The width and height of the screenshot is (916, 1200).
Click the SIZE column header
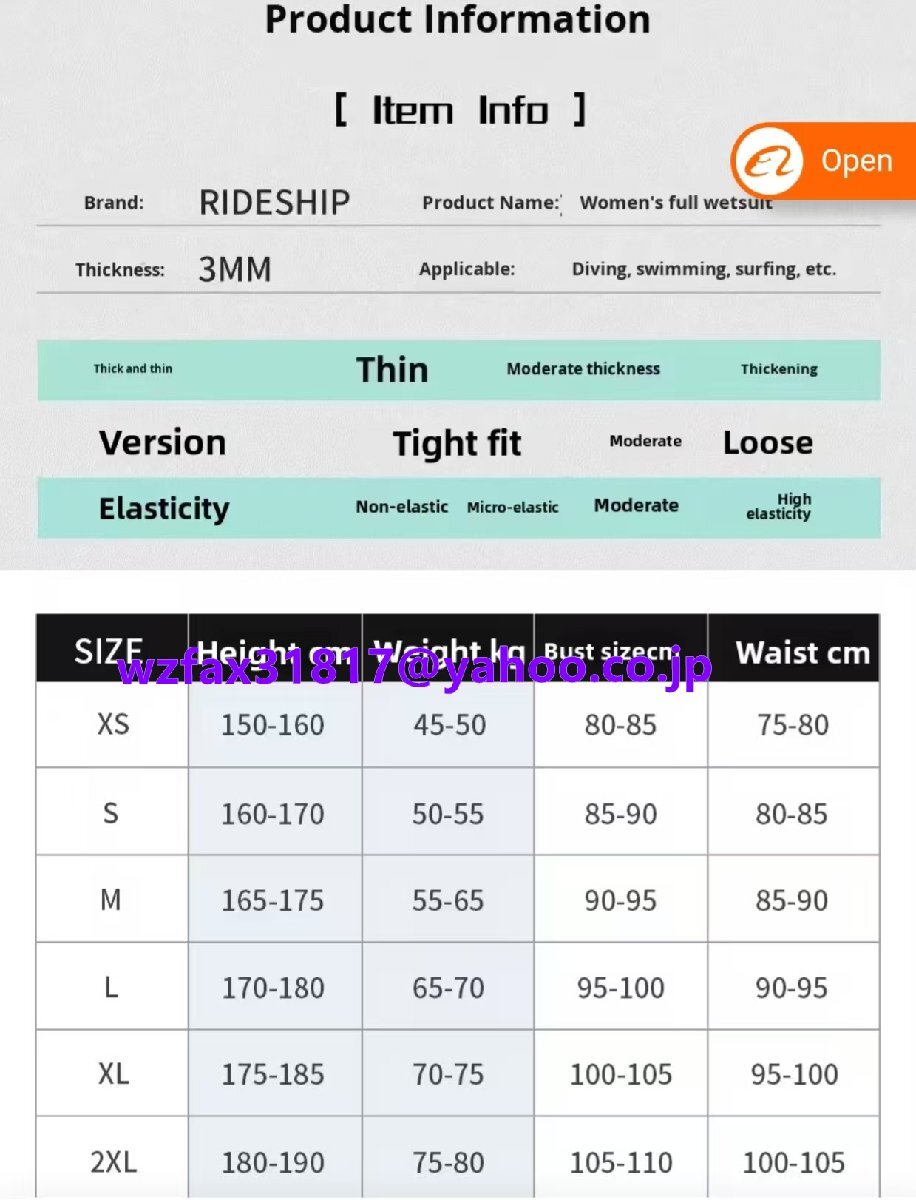[108, 650]
